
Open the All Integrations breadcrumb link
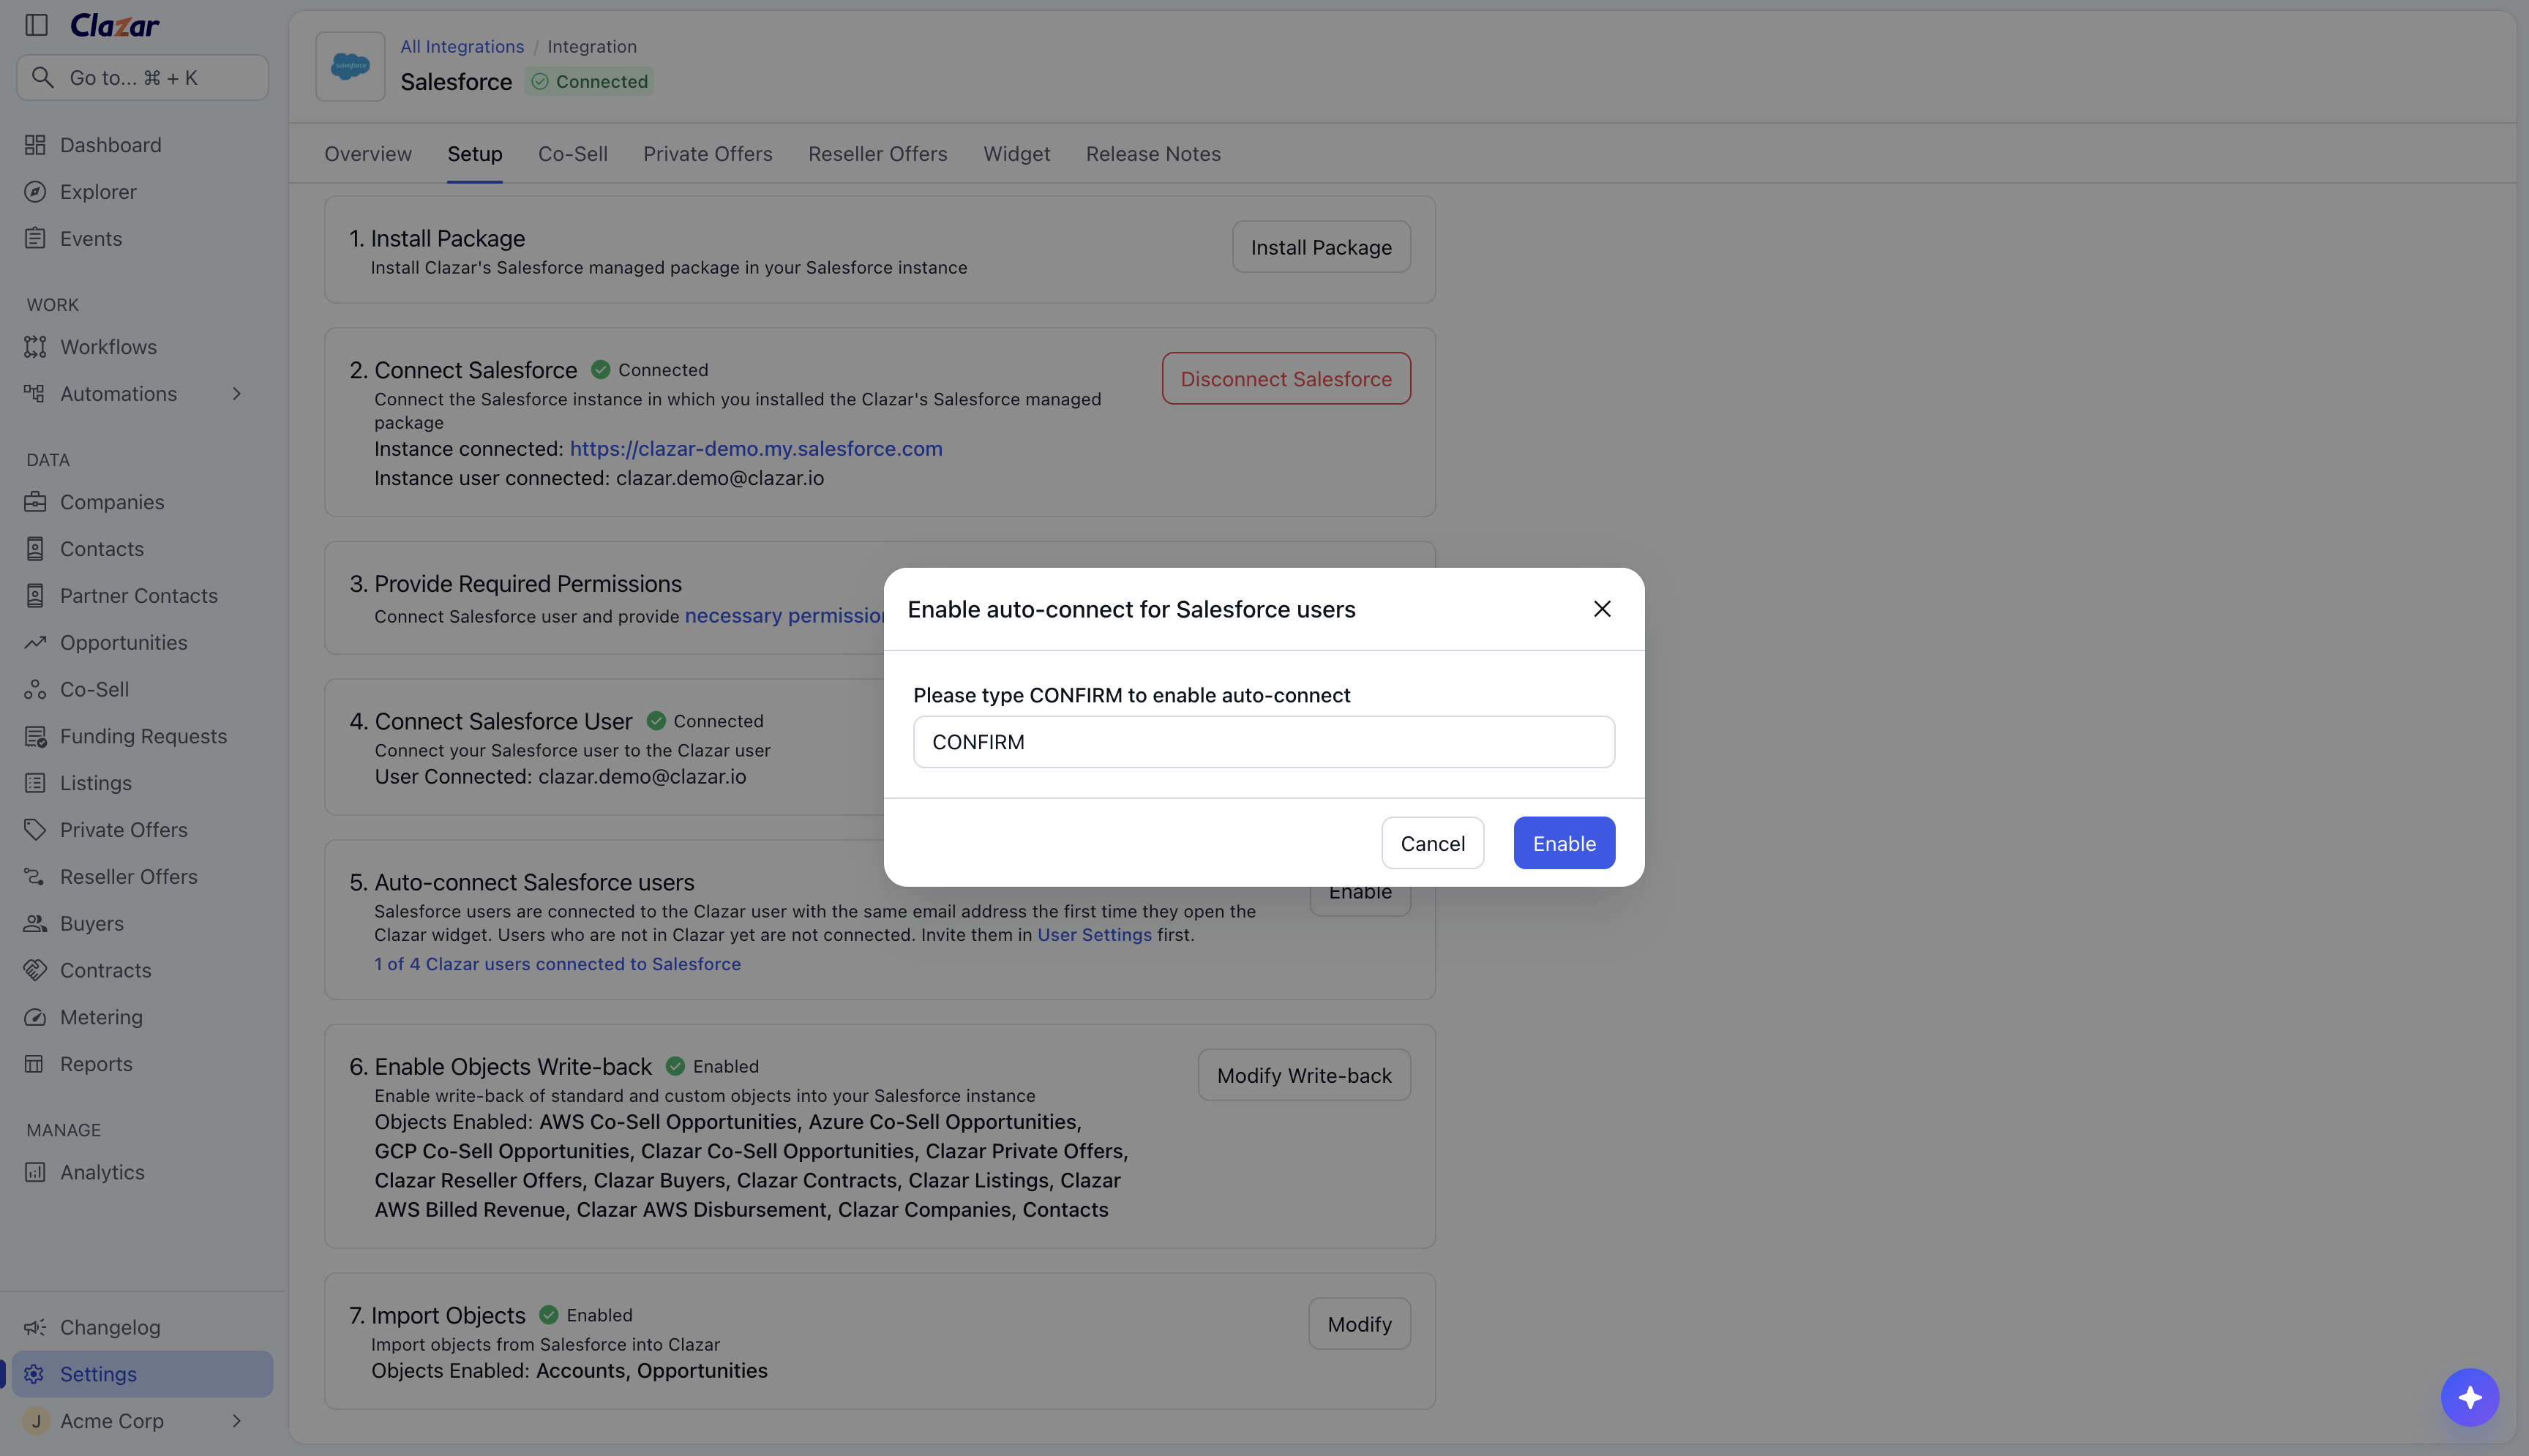click(462, 47)
